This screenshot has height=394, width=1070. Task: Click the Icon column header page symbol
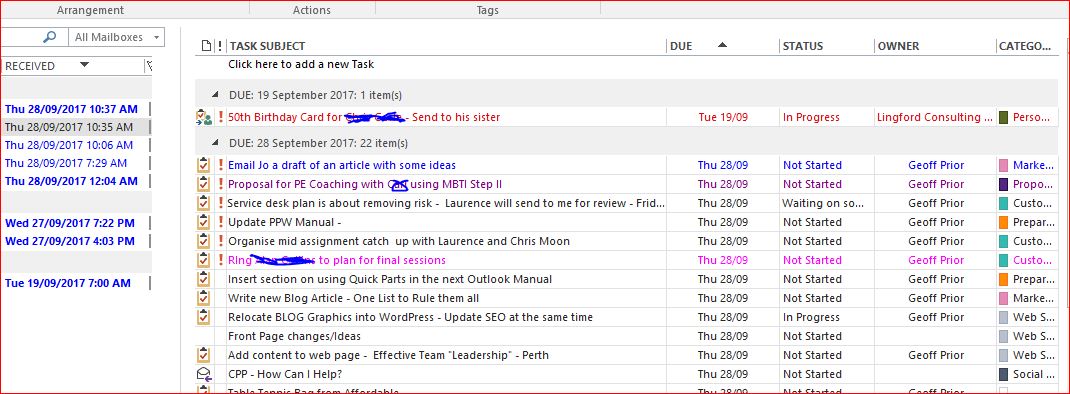pyautogui.click(x=206, y=46)
